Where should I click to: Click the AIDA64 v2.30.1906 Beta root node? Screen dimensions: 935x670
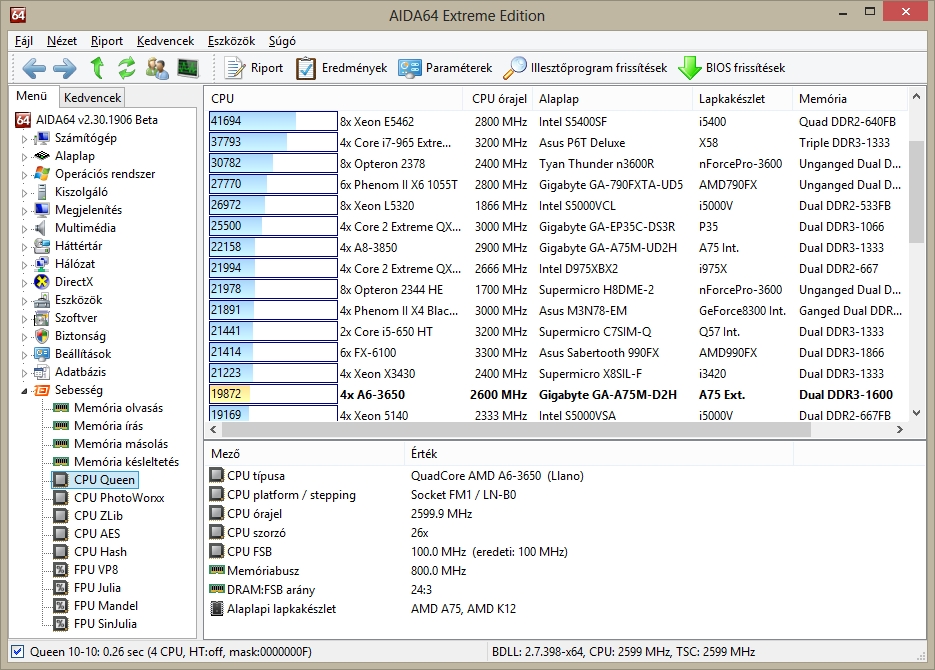tap(97, 120)
